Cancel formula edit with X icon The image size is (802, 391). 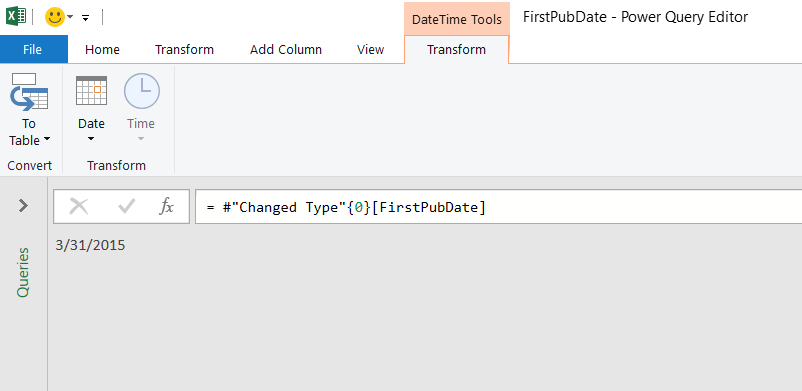point(79,207)
